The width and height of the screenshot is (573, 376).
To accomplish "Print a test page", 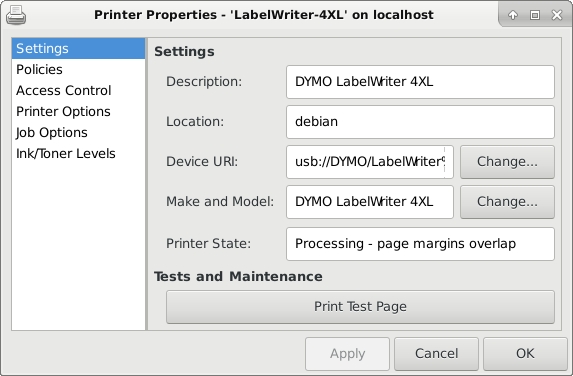I will pyautogui.click(x=360, y=307).
